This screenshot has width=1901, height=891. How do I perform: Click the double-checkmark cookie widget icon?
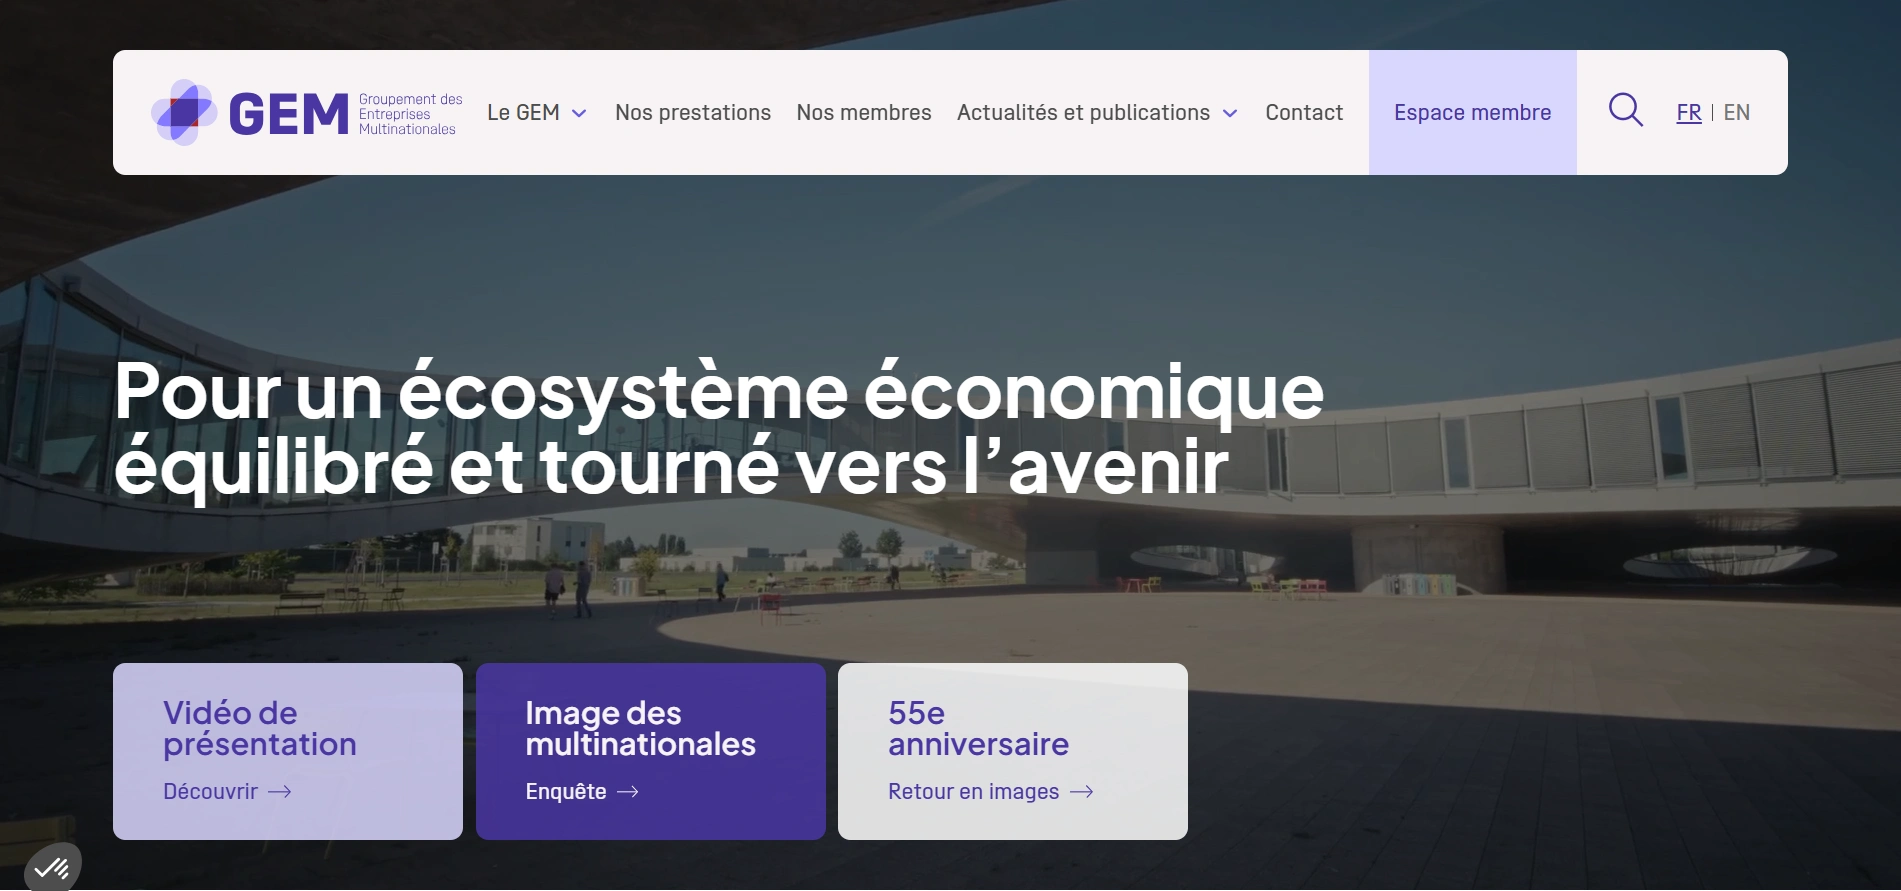52,868
